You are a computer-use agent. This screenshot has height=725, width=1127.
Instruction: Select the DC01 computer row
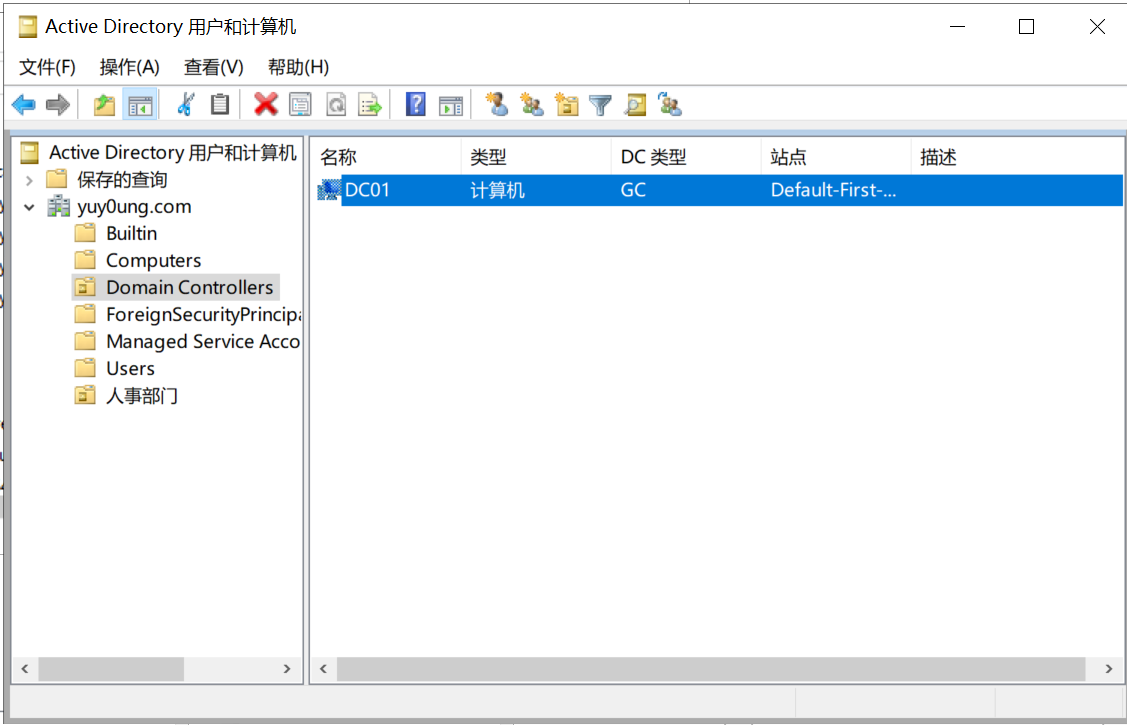click(x=367, y=190)
